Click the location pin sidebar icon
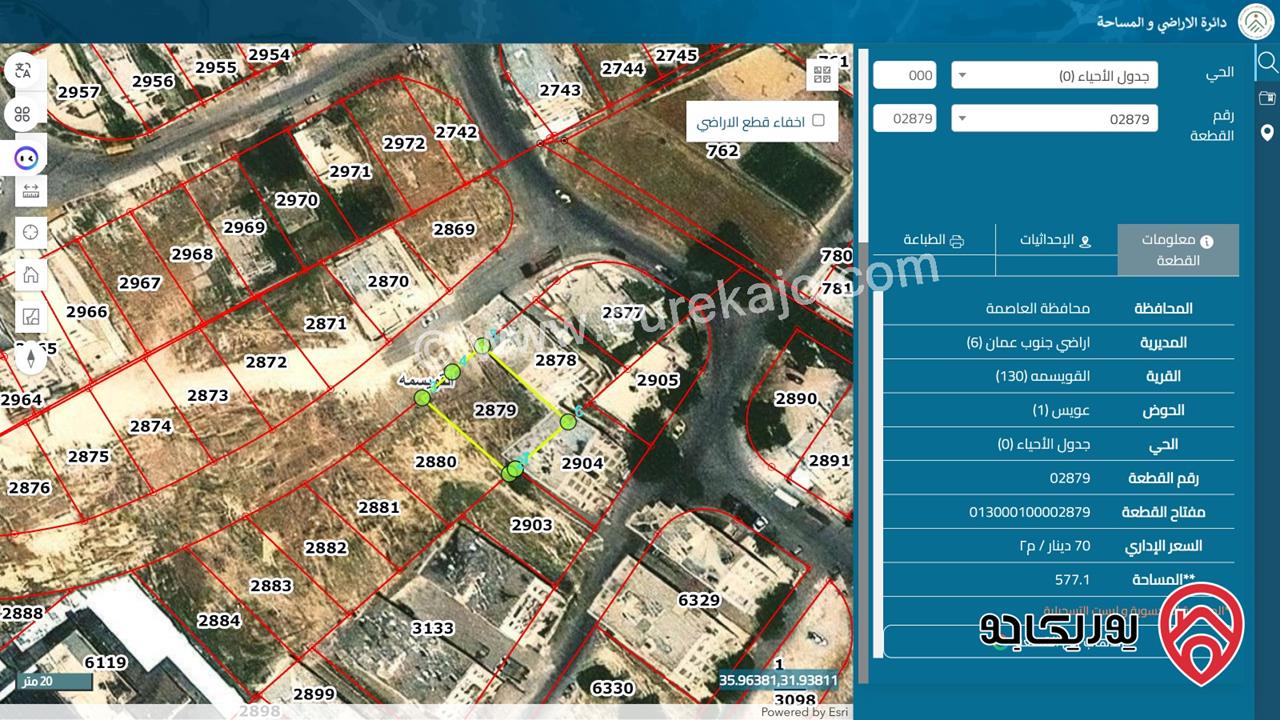Screen dimensions: 1280x720 (x=1267, y=133)
